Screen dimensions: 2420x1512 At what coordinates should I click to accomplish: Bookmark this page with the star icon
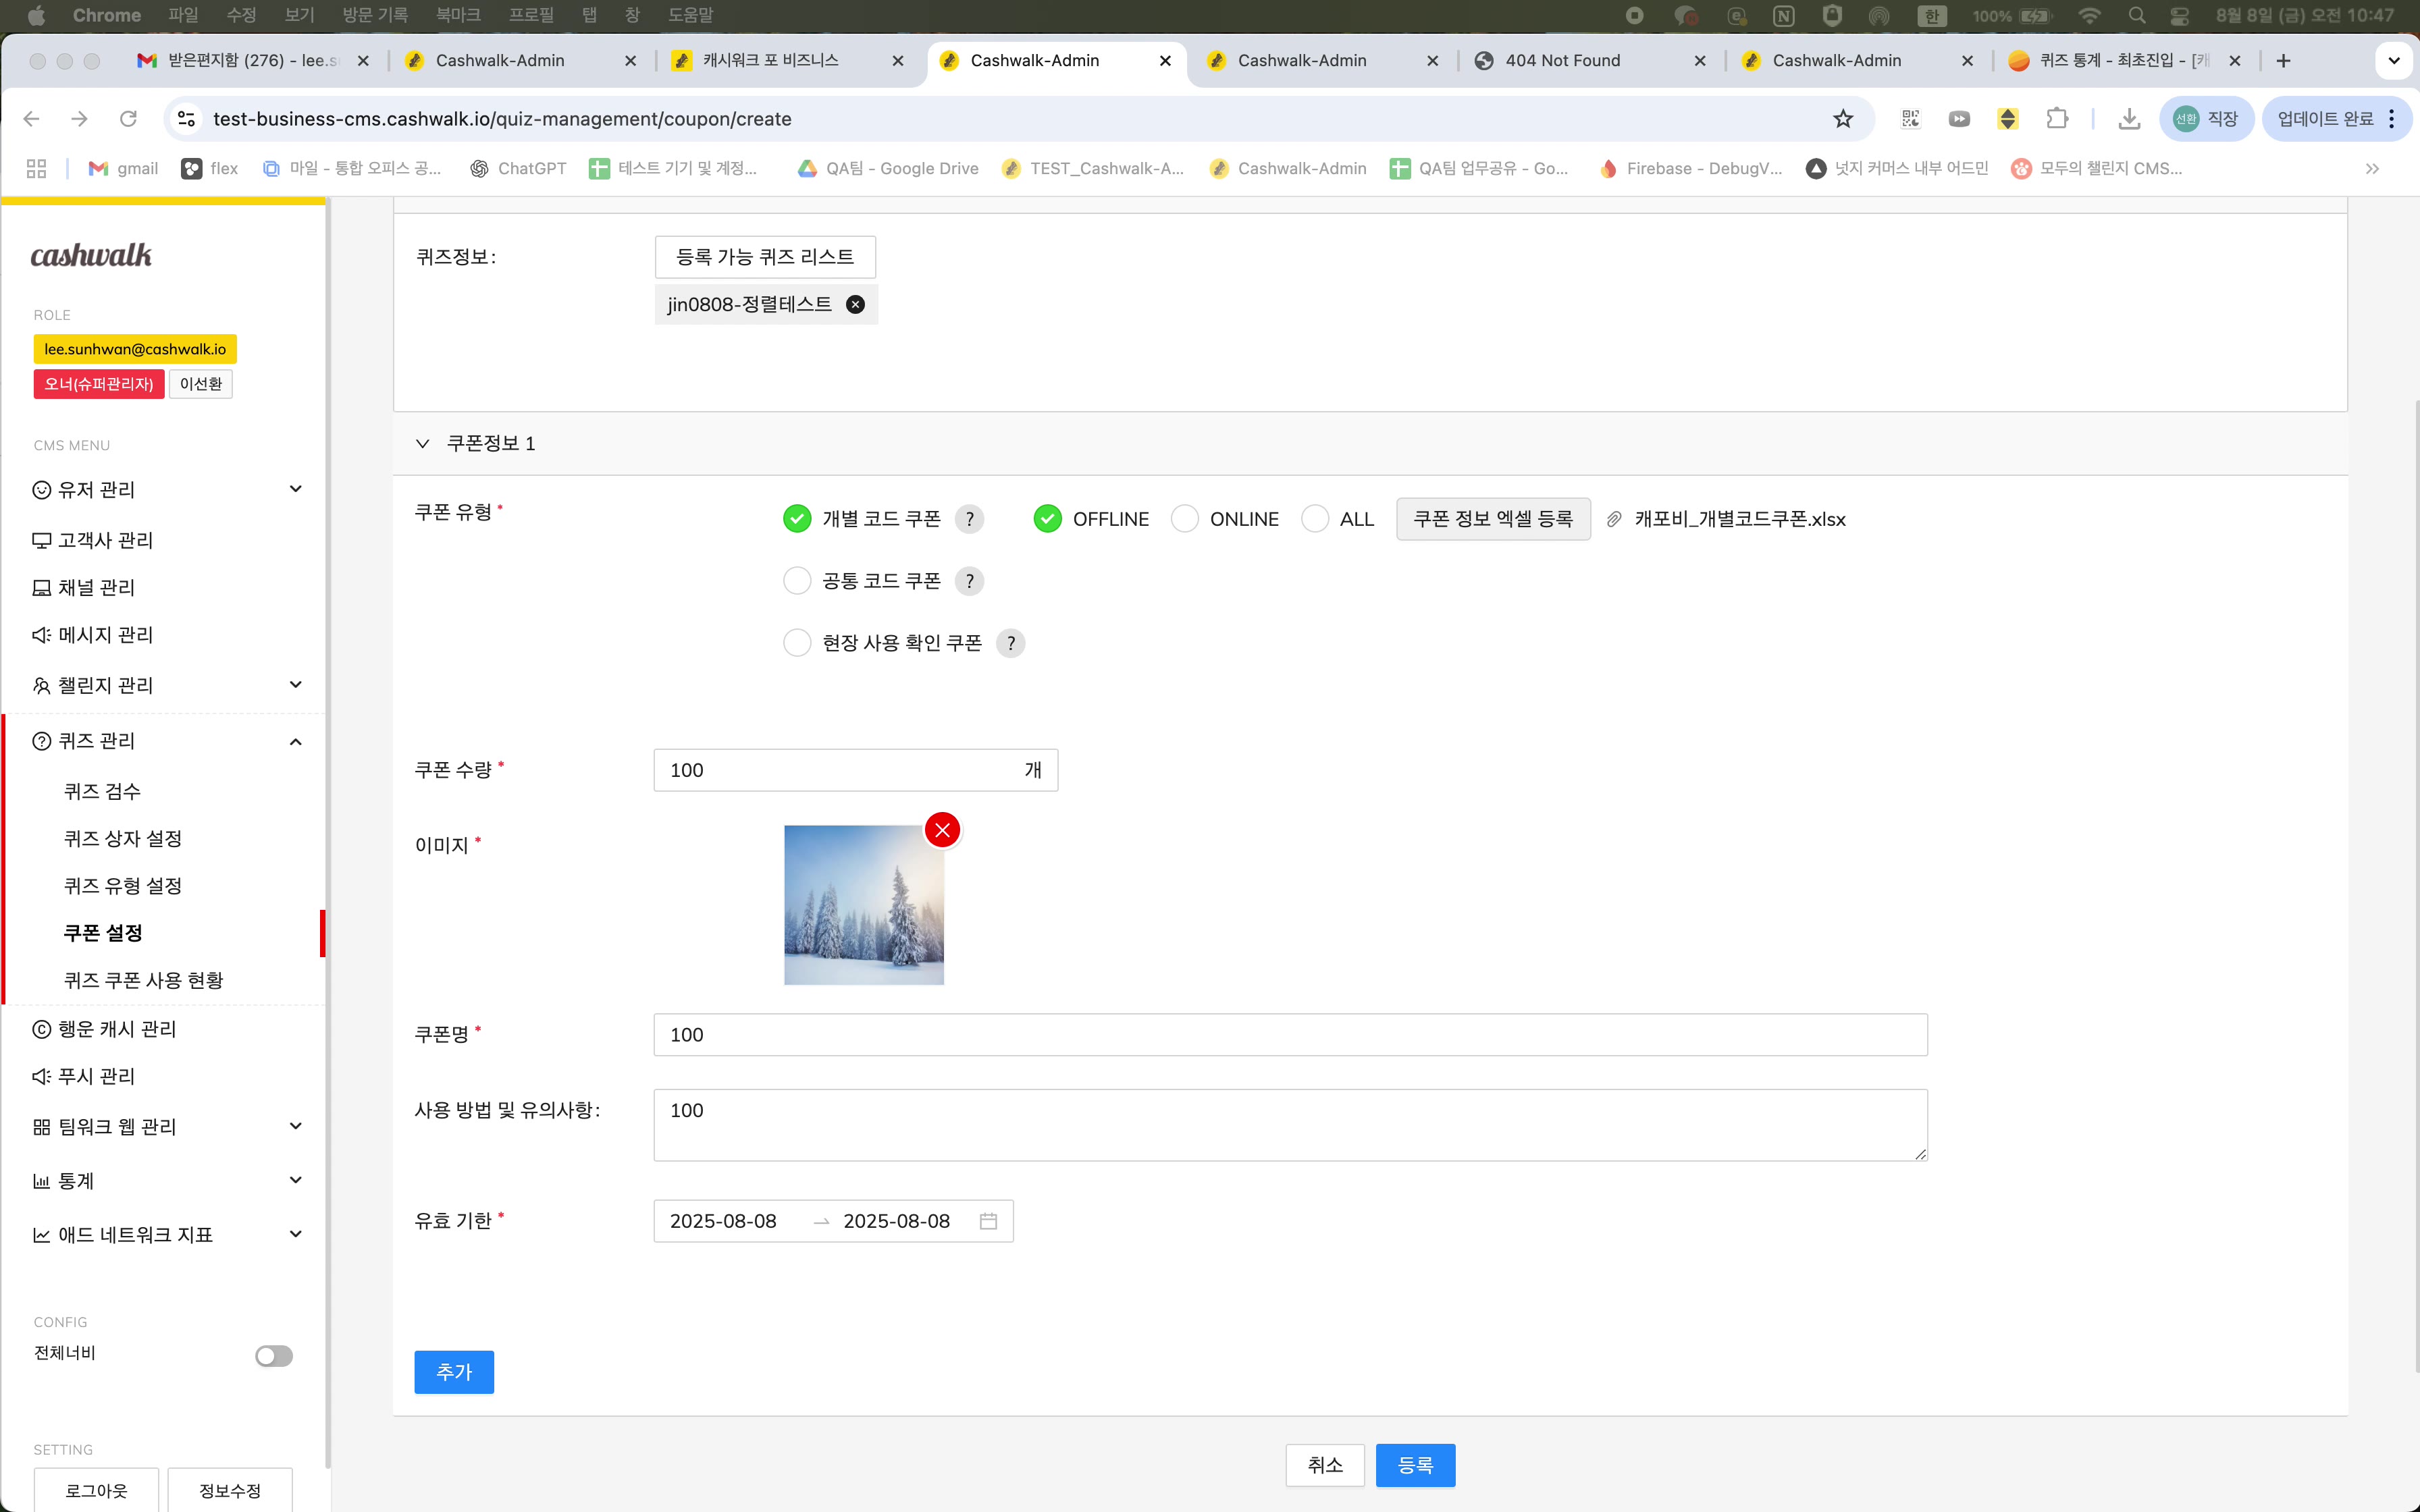(x=1843, y=119)
